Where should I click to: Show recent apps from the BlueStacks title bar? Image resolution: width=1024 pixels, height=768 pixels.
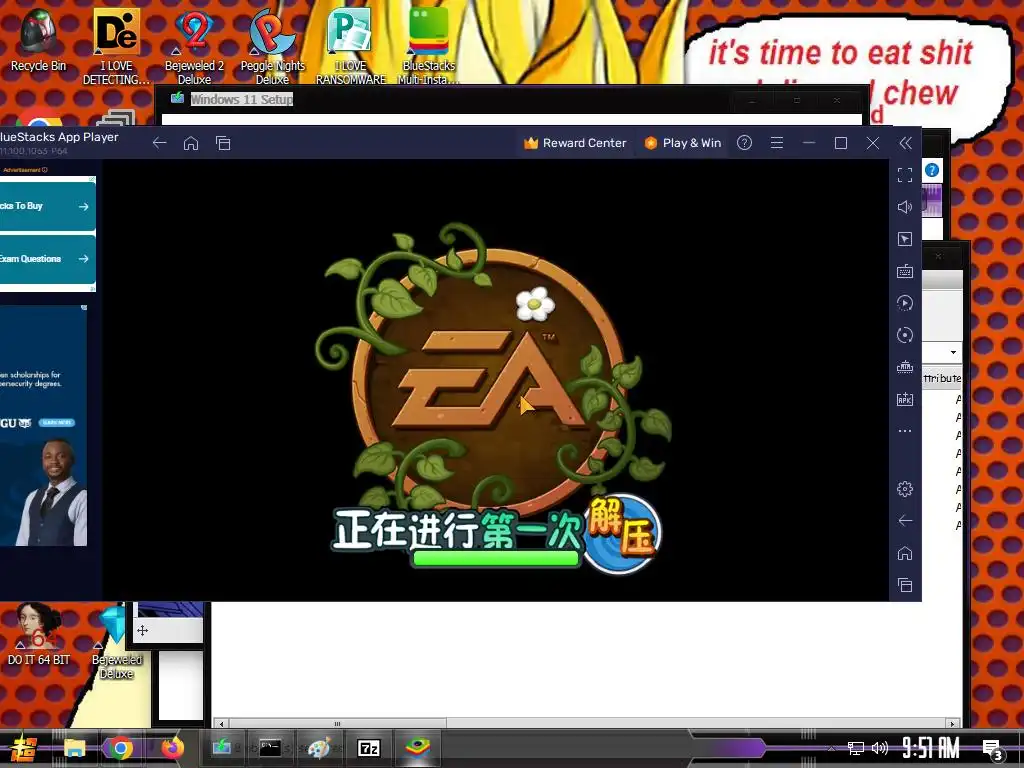point(223,143)
